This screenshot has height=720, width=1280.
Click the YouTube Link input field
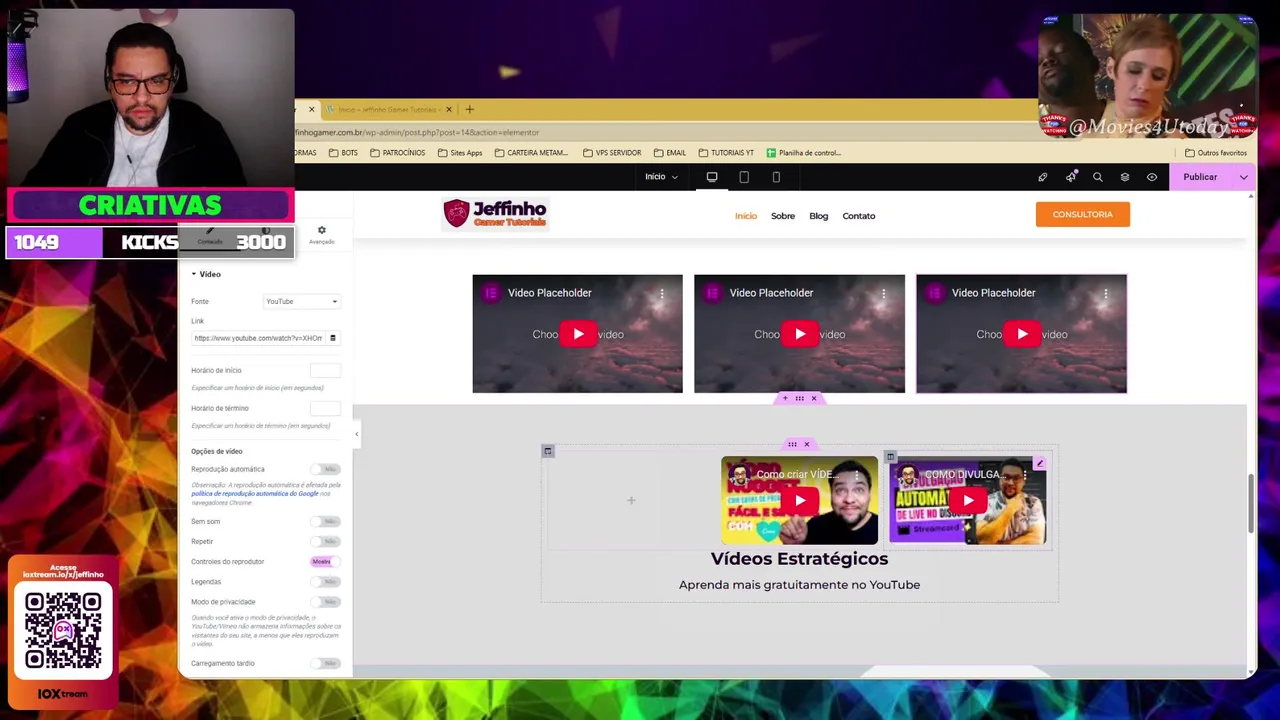[x=258, y=338]
